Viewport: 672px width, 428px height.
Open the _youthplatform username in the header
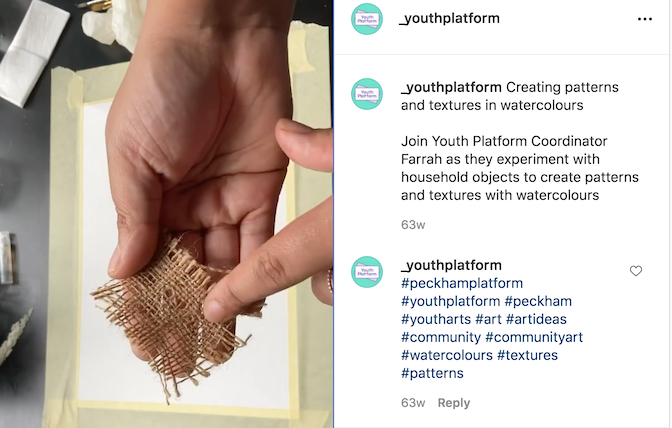click(449, 18)
